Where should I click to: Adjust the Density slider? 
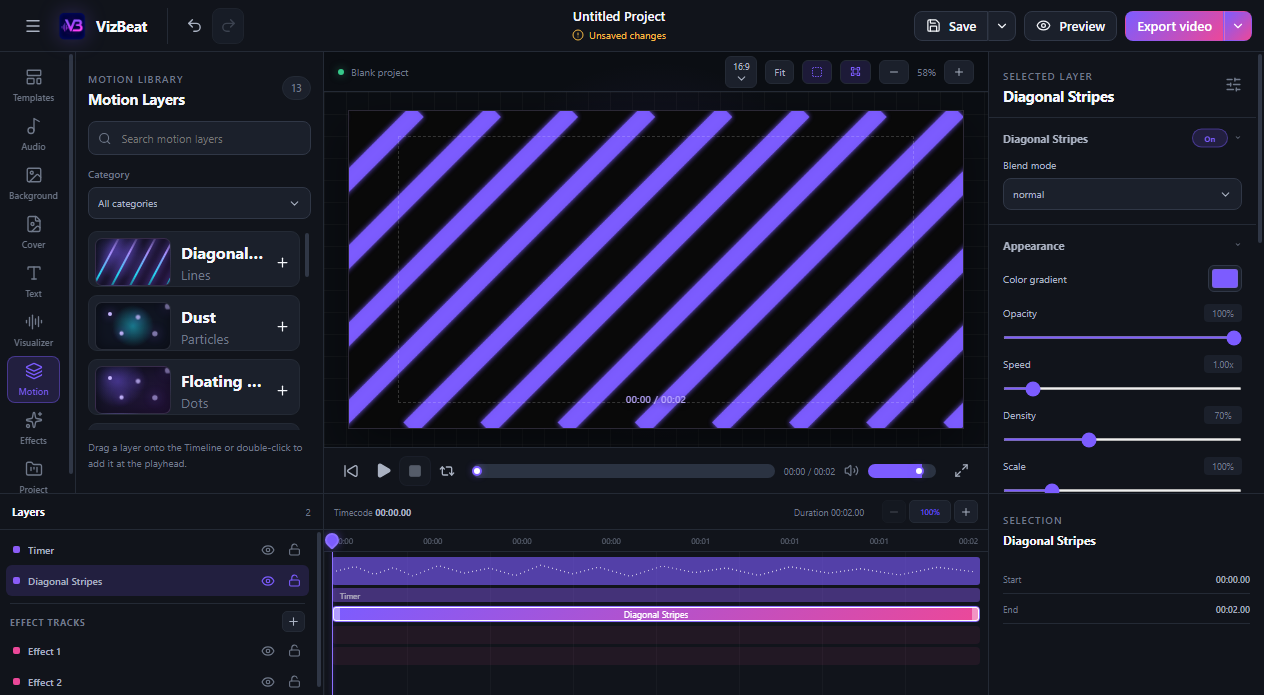1122,440
